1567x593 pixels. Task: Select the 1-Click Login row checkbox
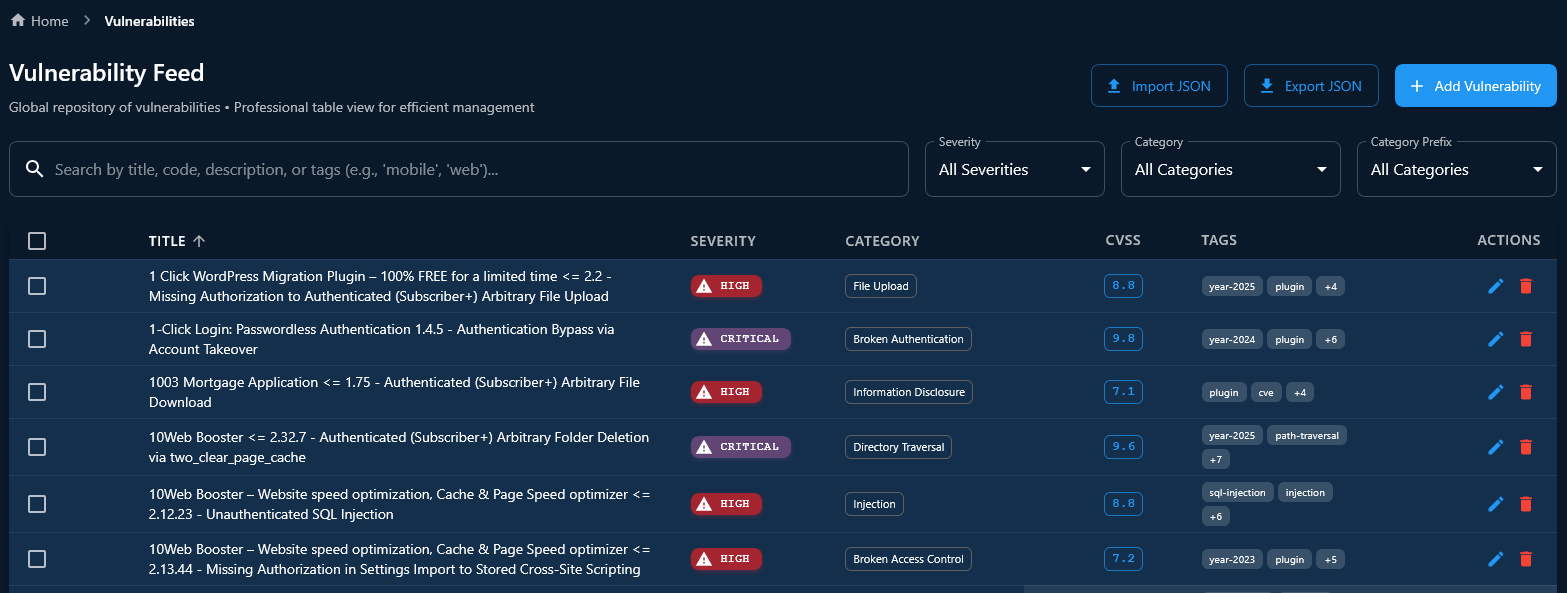pos(37,339)
